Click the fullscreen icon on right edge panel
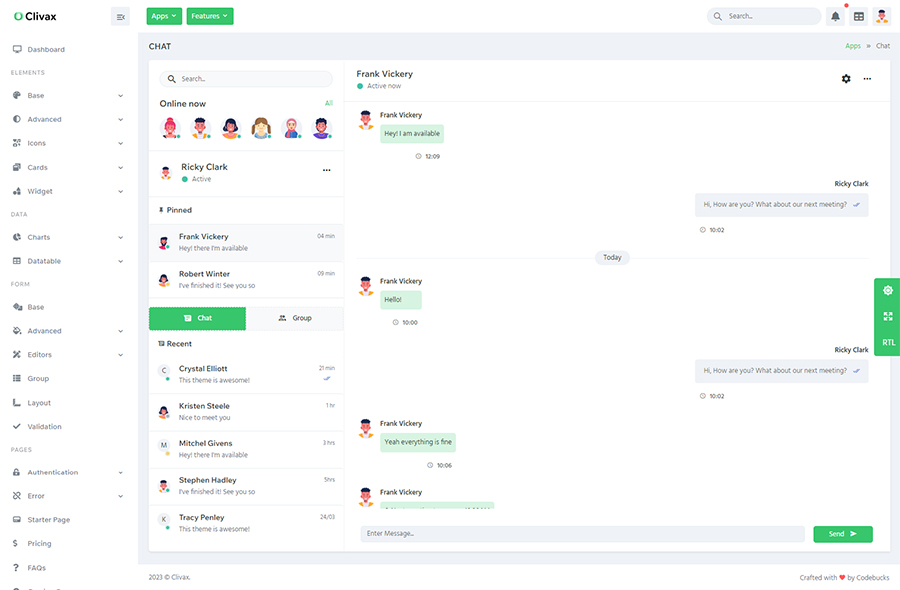This screenshot has height=590, width=900. [x=887, y=316]
